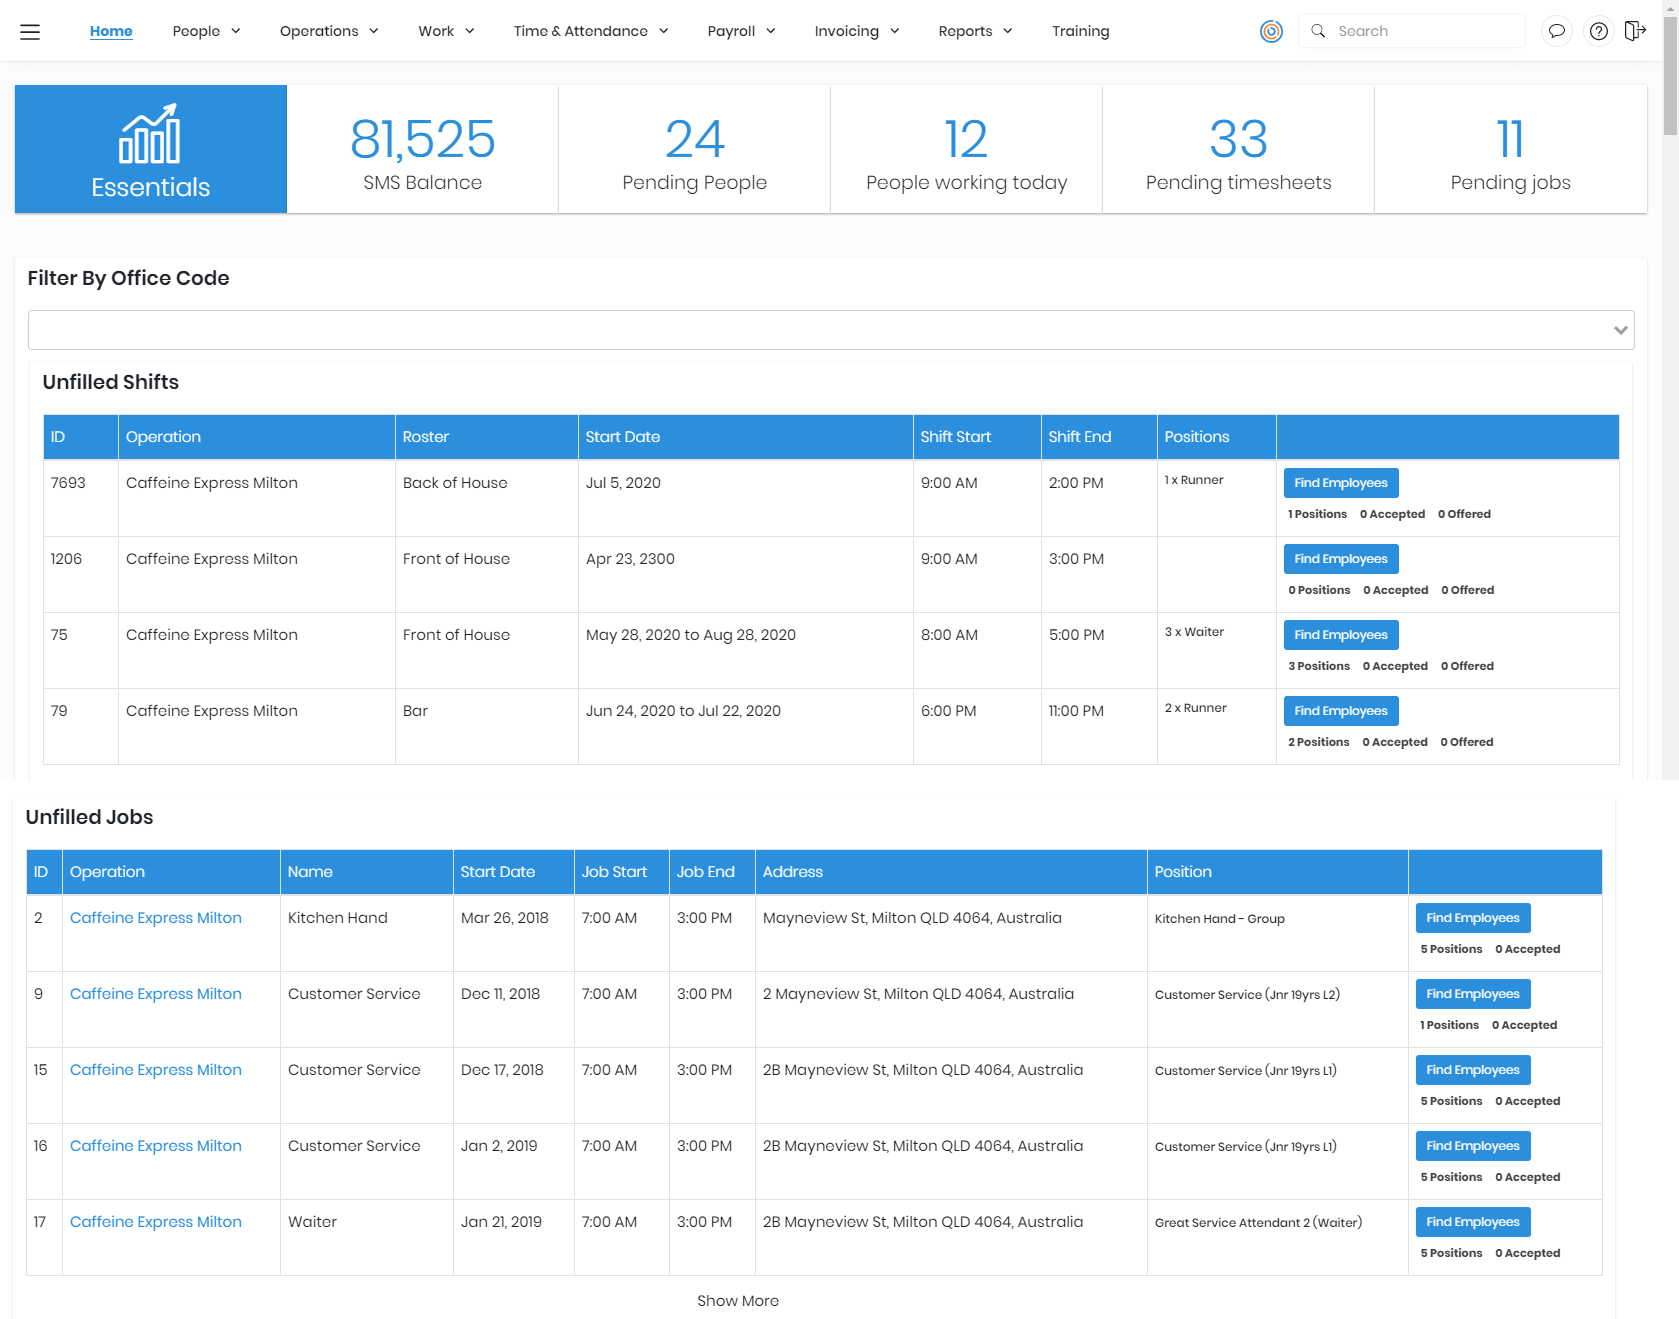Find Employees for shift 7693
The image size is (1679, 1319).
pos(1340,483)
